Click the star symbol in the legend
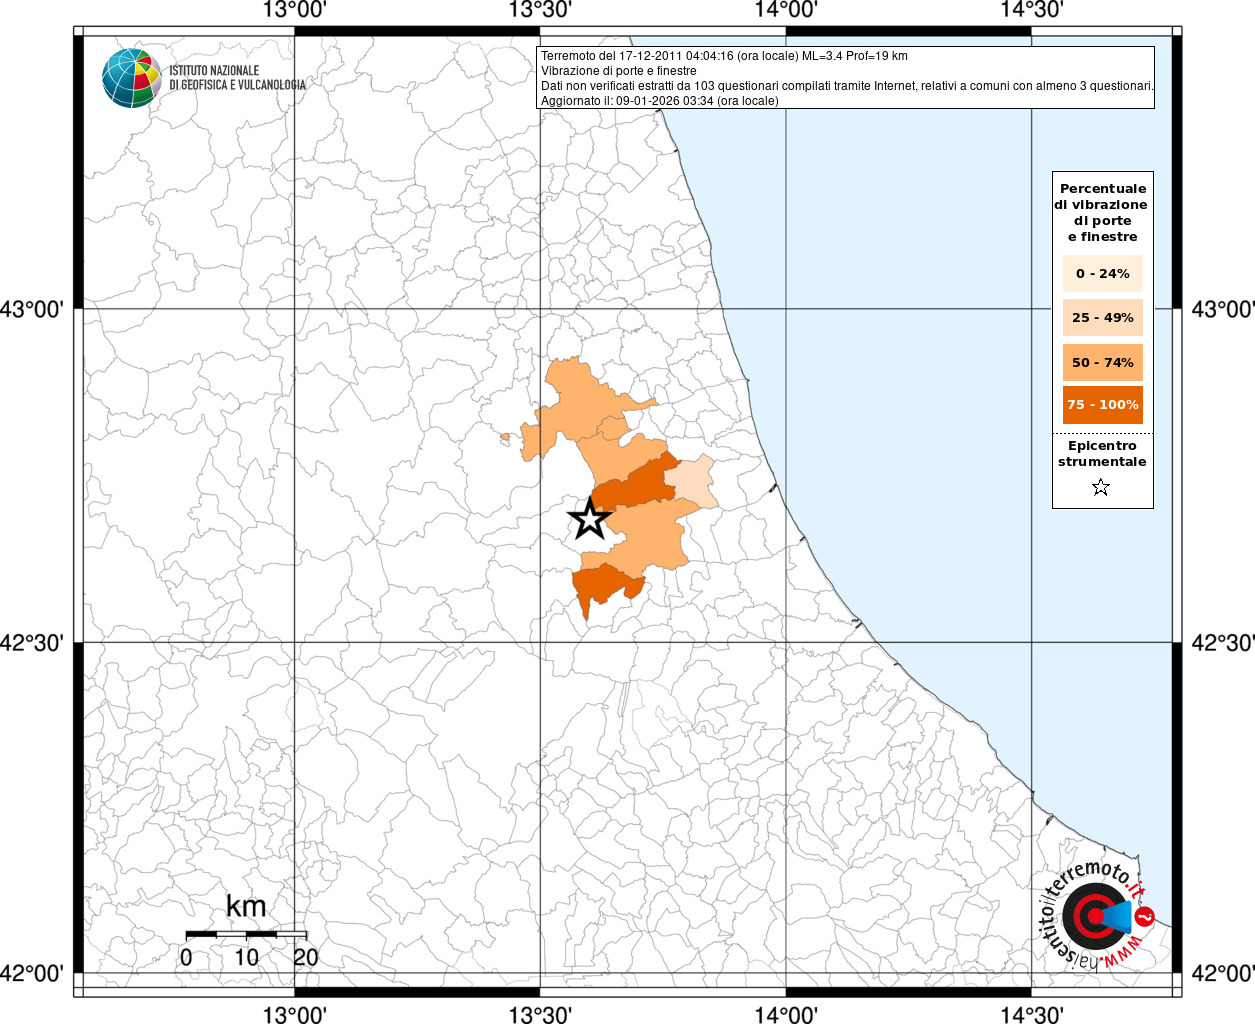This screenshot has height=1024, width=1255. (x=1101, y=488)
